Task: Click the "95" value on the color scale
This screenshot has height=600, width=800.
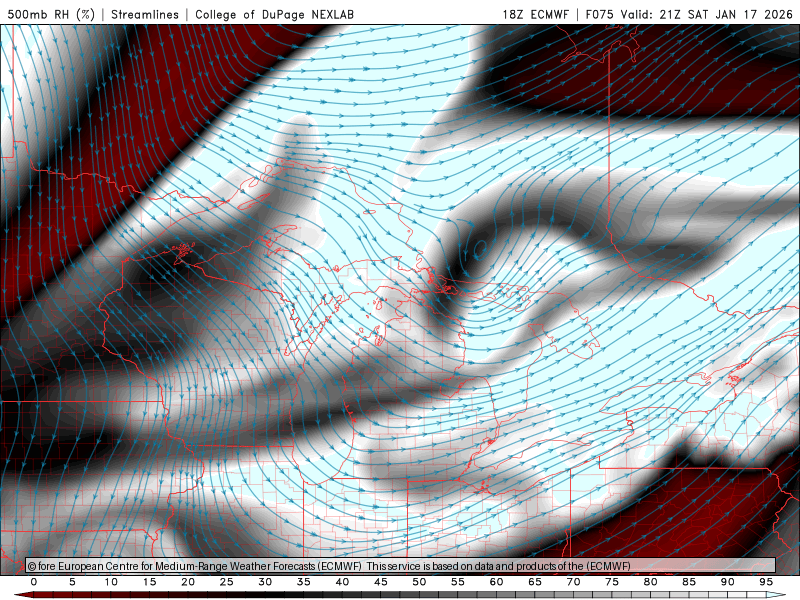Action: pyautogui.click(x=766, y=582)
